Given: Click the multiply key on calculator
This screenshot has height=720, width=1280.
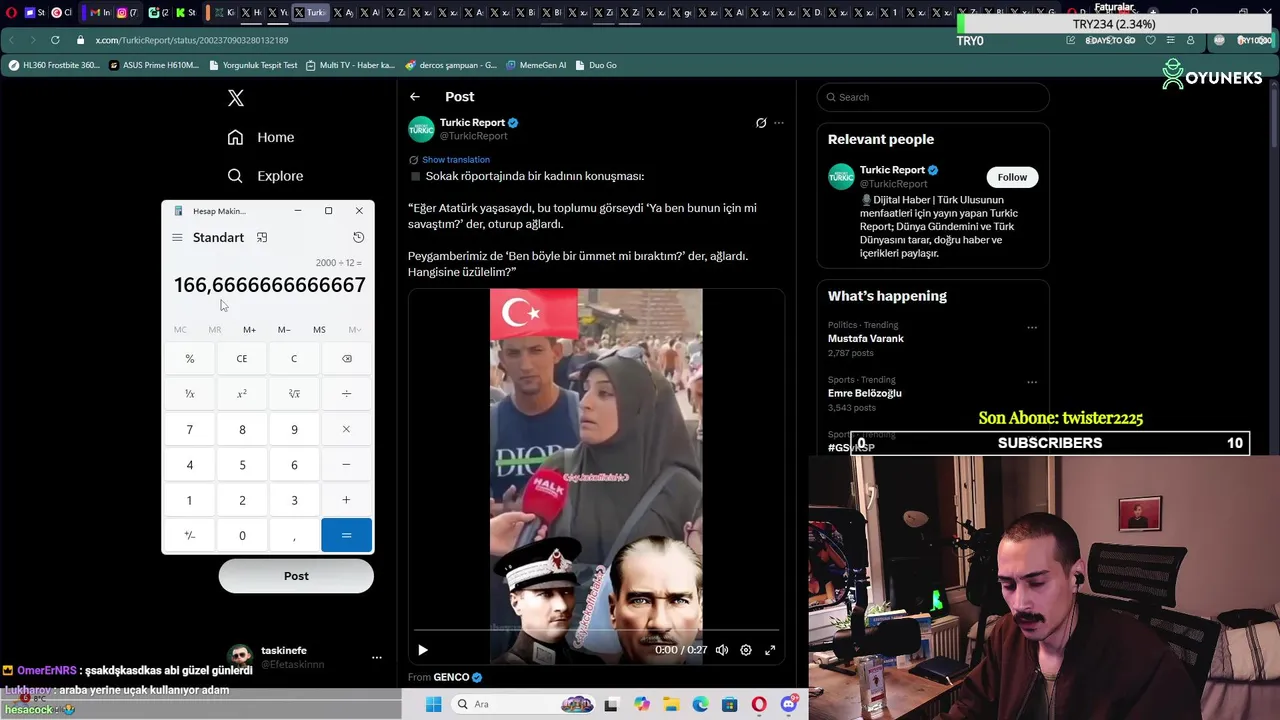Looking at the screenshot, I should pyautogui.click(x=346, y=430).
